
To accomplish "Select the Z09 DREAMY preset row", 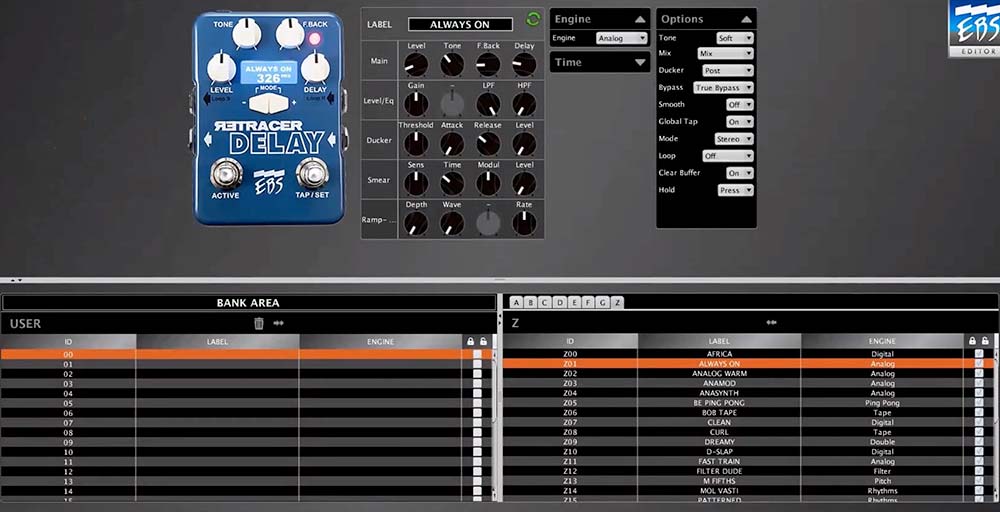I will [x=746, y=441].
